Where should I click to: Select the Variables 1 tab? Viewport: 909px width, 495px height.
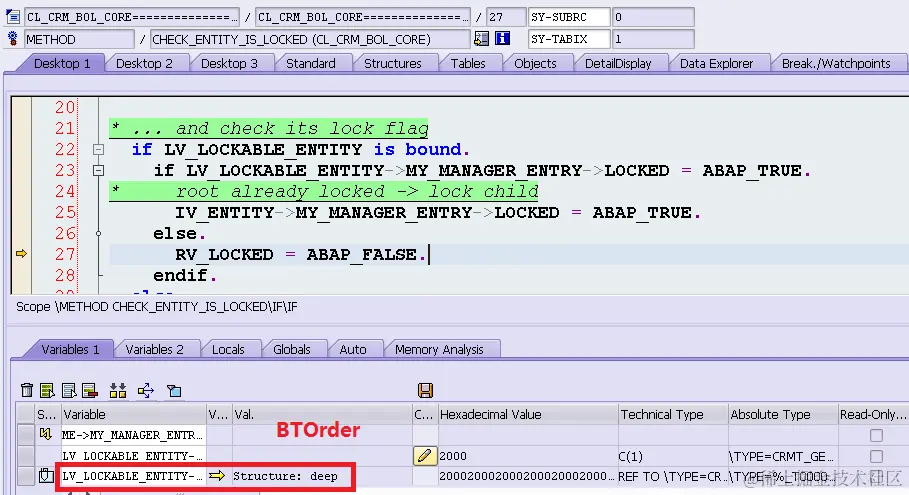point(70,350)
